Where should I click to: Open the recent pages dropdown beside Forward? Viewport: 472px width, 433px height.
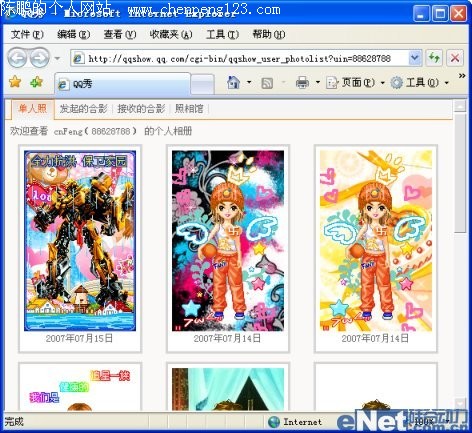(x=57, y=59)
